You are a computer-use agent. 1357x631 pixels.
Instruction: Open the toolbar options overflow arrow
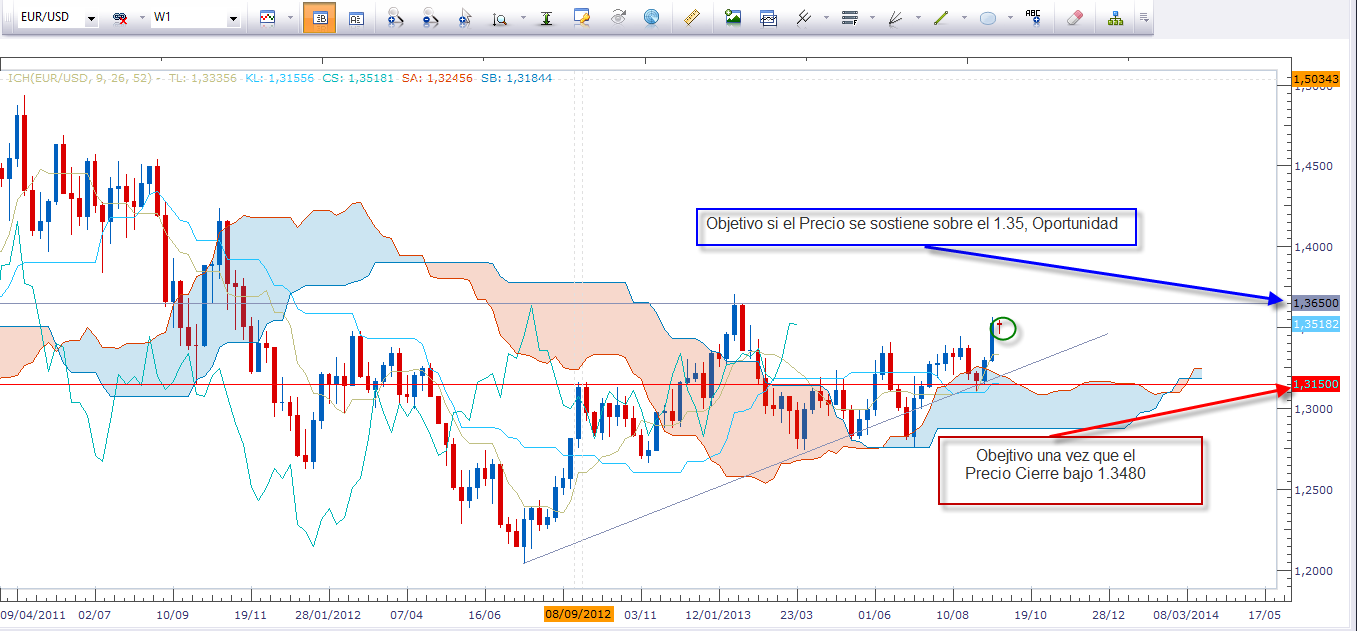click(x=1143, y=18)
